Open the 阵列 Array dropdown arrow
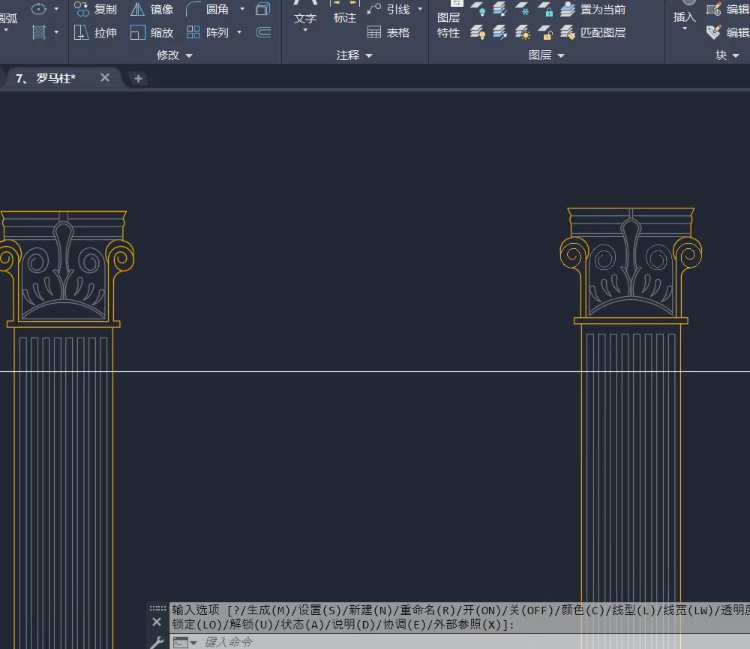Viewport: 750px width, 649px height. (239, 33)
